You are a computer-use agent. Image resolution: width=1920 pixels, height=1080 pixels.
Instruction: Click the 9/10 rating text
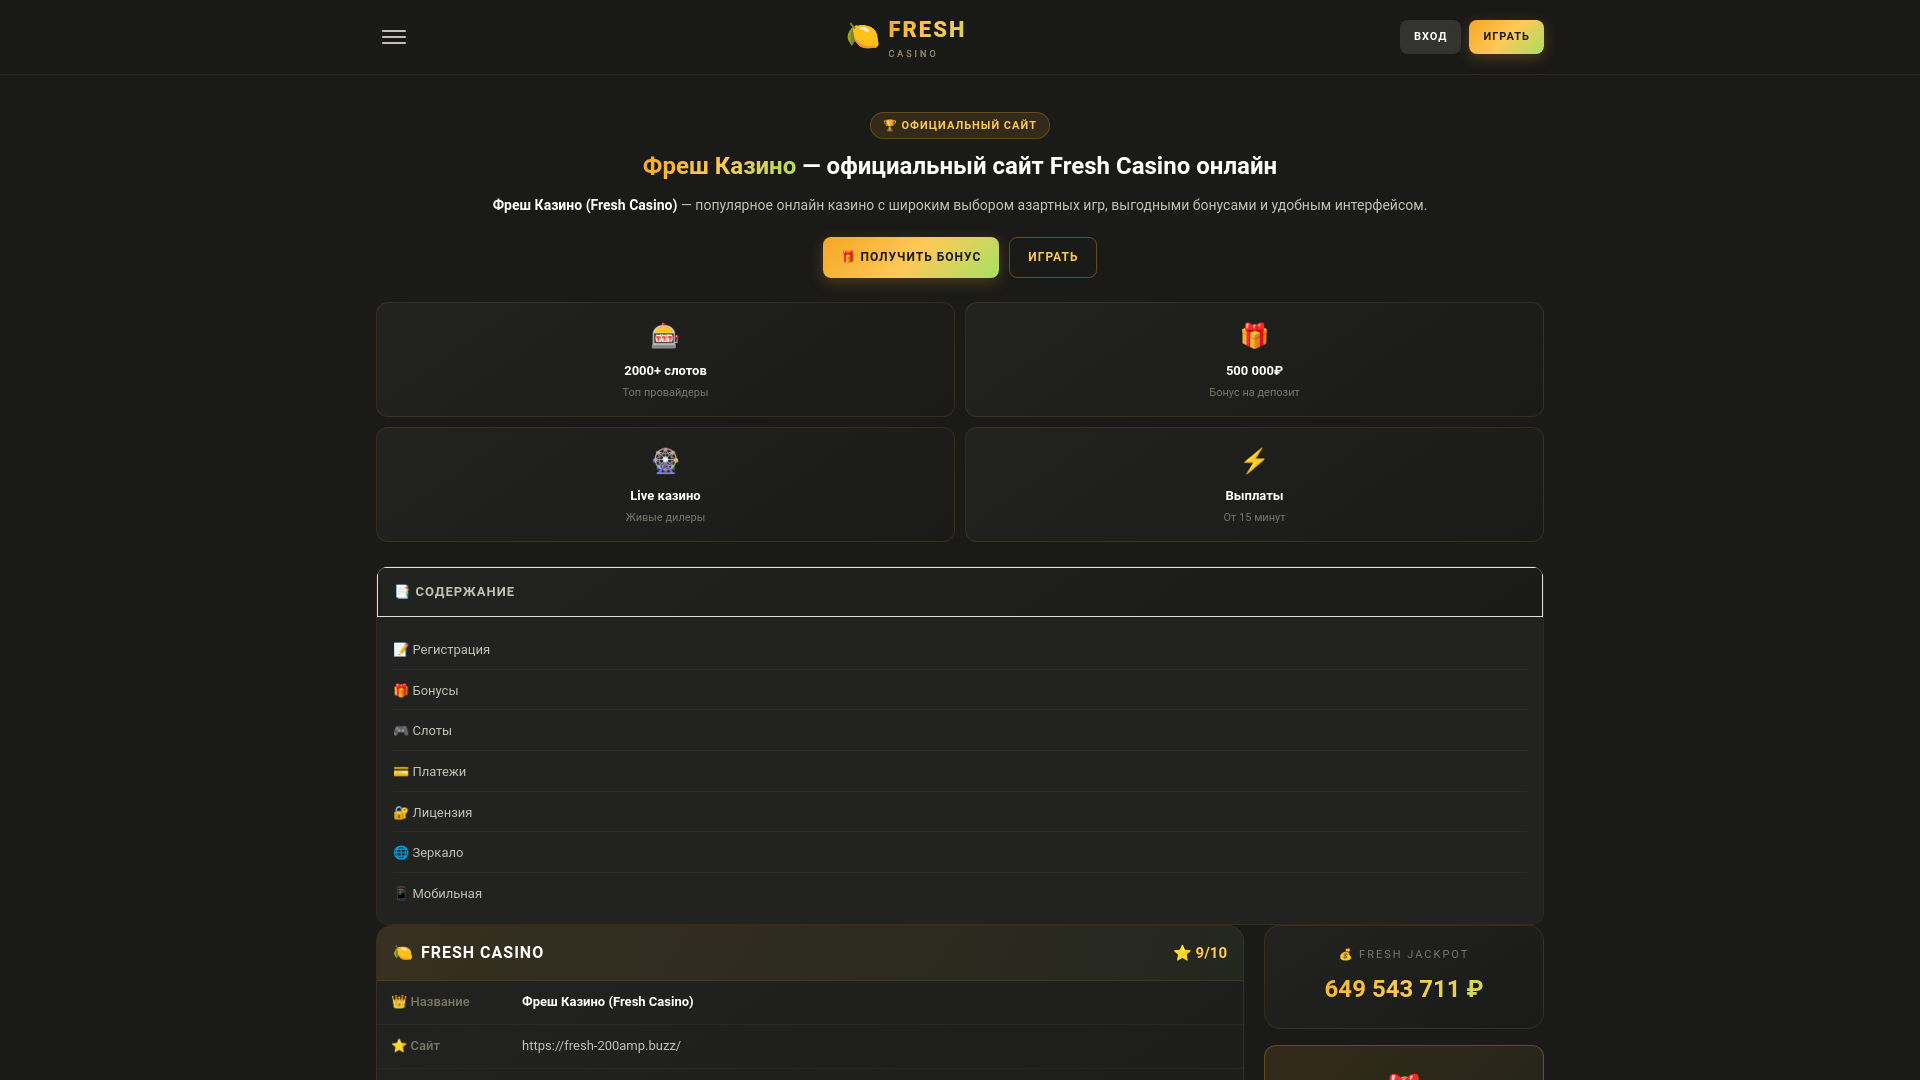[1211, 953]
